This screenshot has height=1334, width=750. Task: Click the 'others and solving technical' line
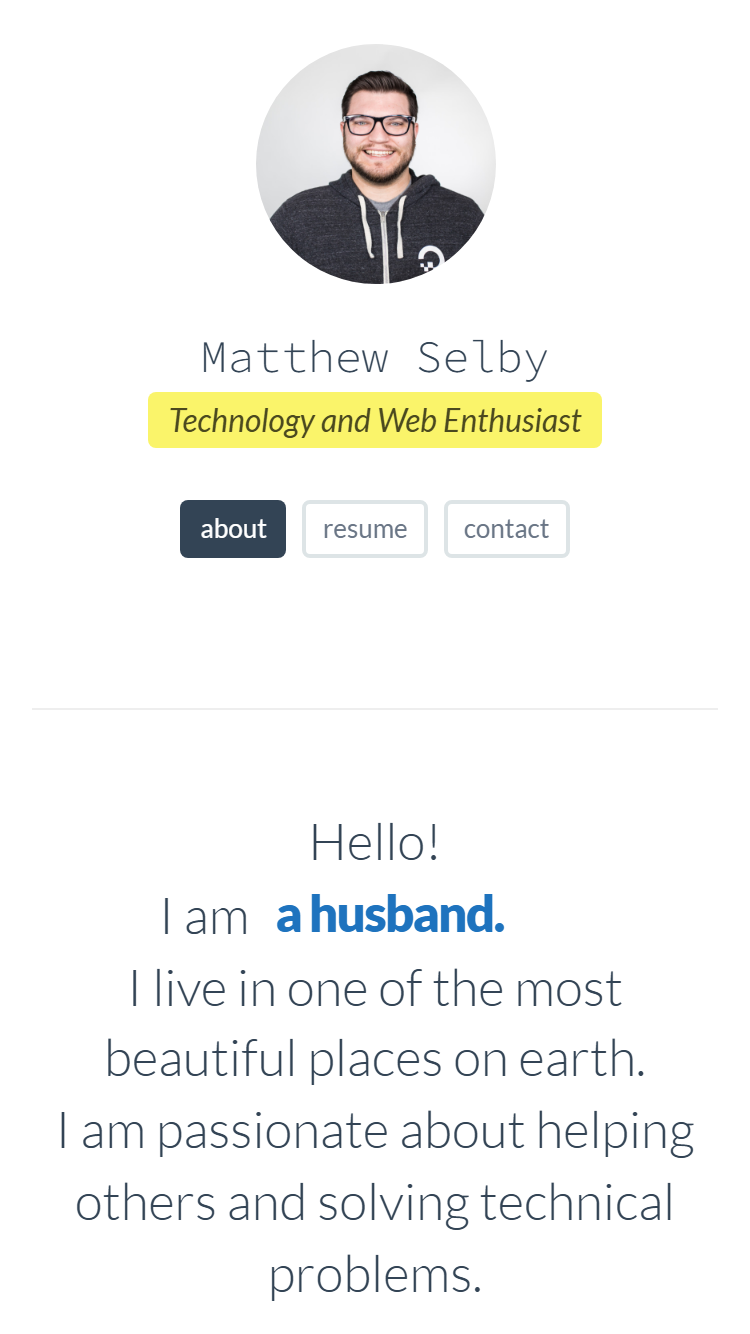(375, 1204)
